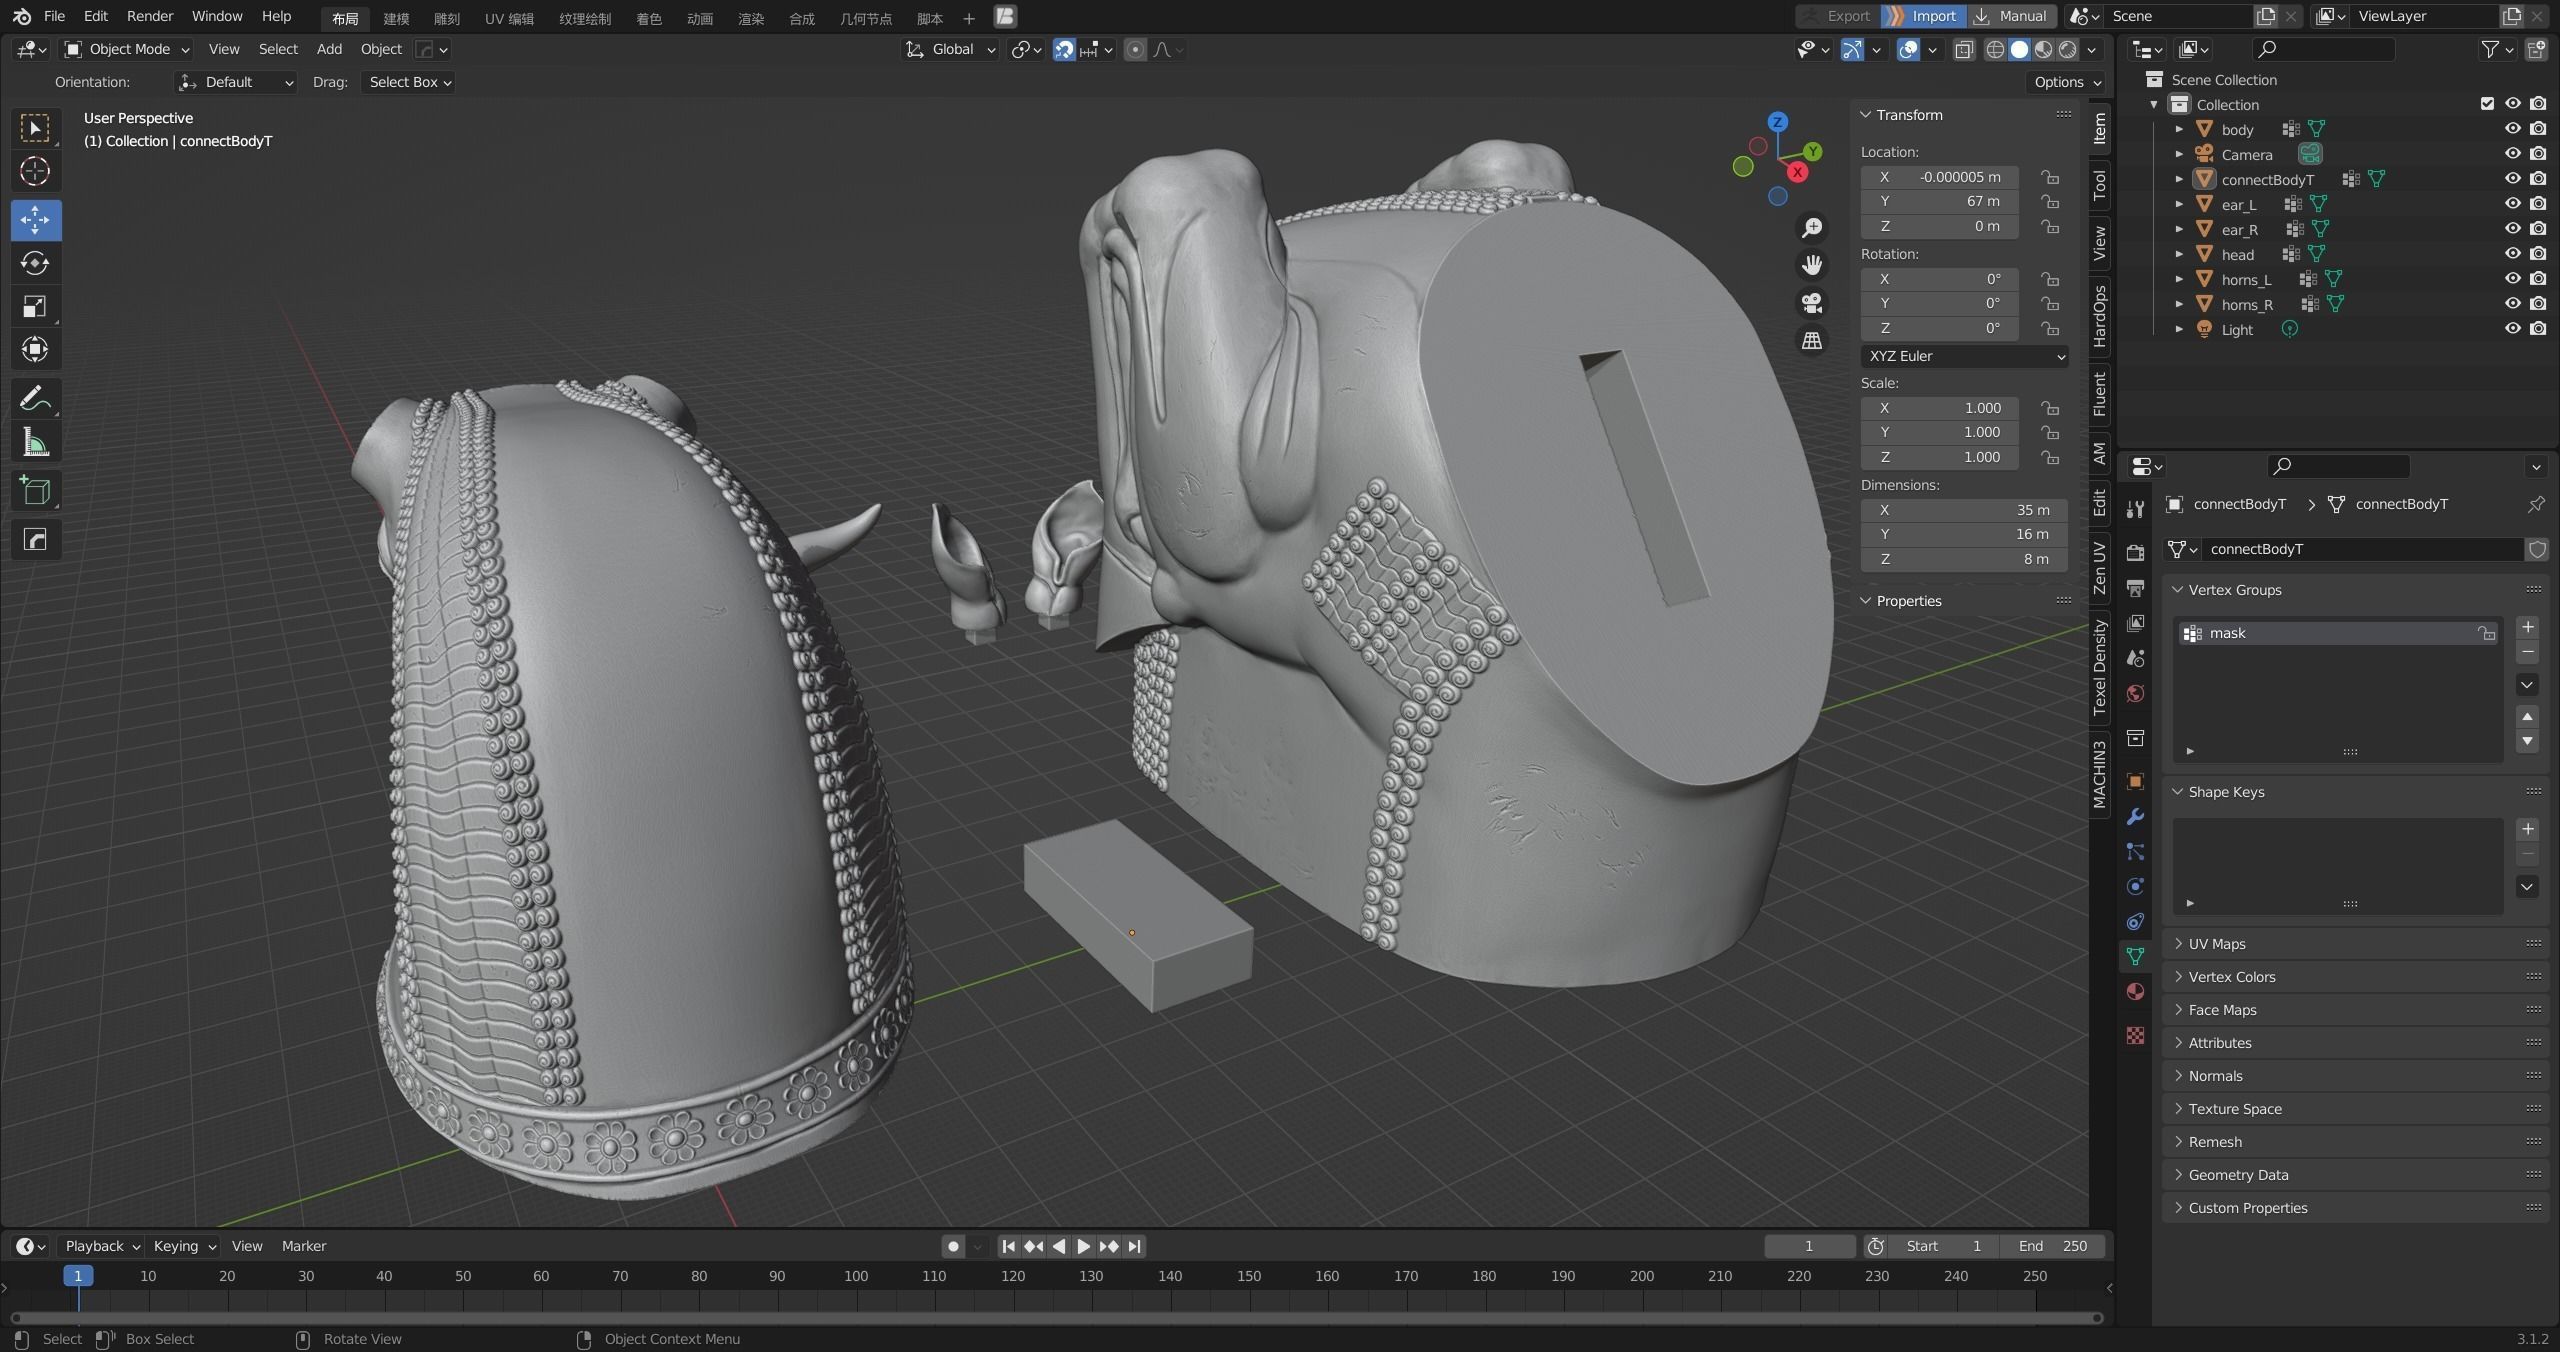The height and width of the screenshot is (1352, 2560).
Task: Uncheck the Collection exclude checkbox
Action: pos(2487,104)
